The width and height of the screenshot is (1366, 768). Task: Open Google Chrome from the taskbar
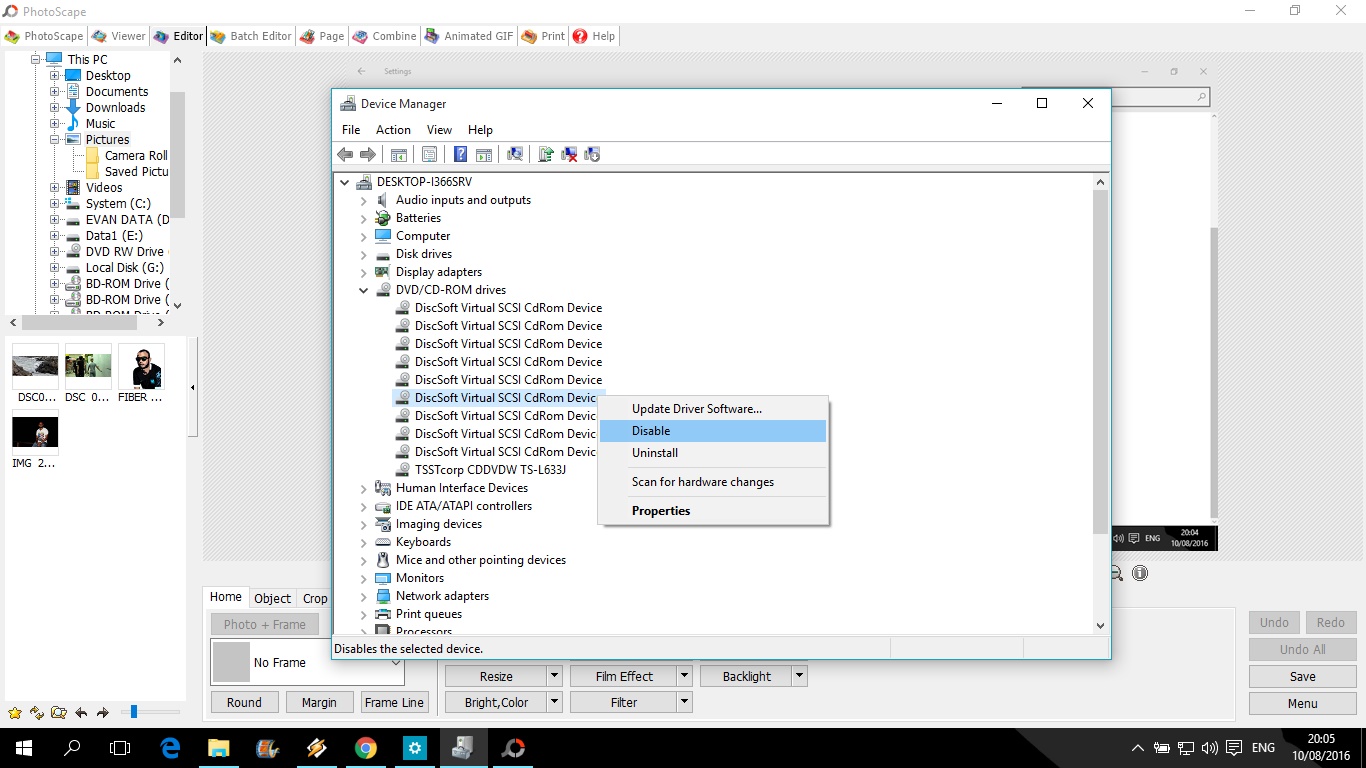click(366, 747)
